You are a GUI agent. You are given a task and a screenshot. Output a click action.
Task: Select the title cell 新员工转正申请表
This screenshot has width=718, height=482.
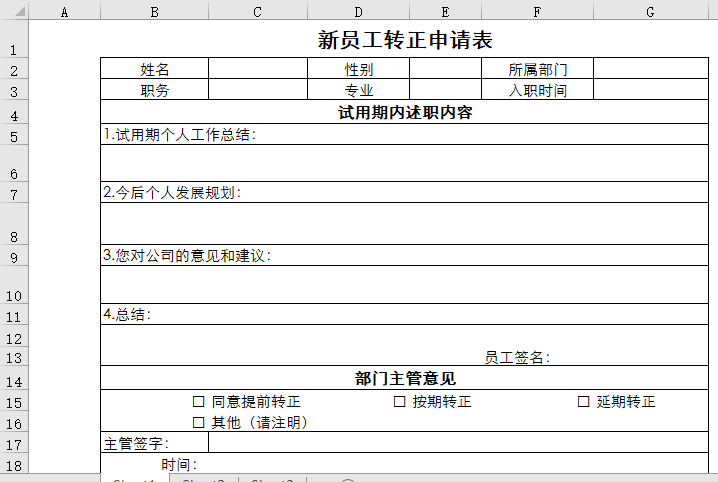click(404, 40)
